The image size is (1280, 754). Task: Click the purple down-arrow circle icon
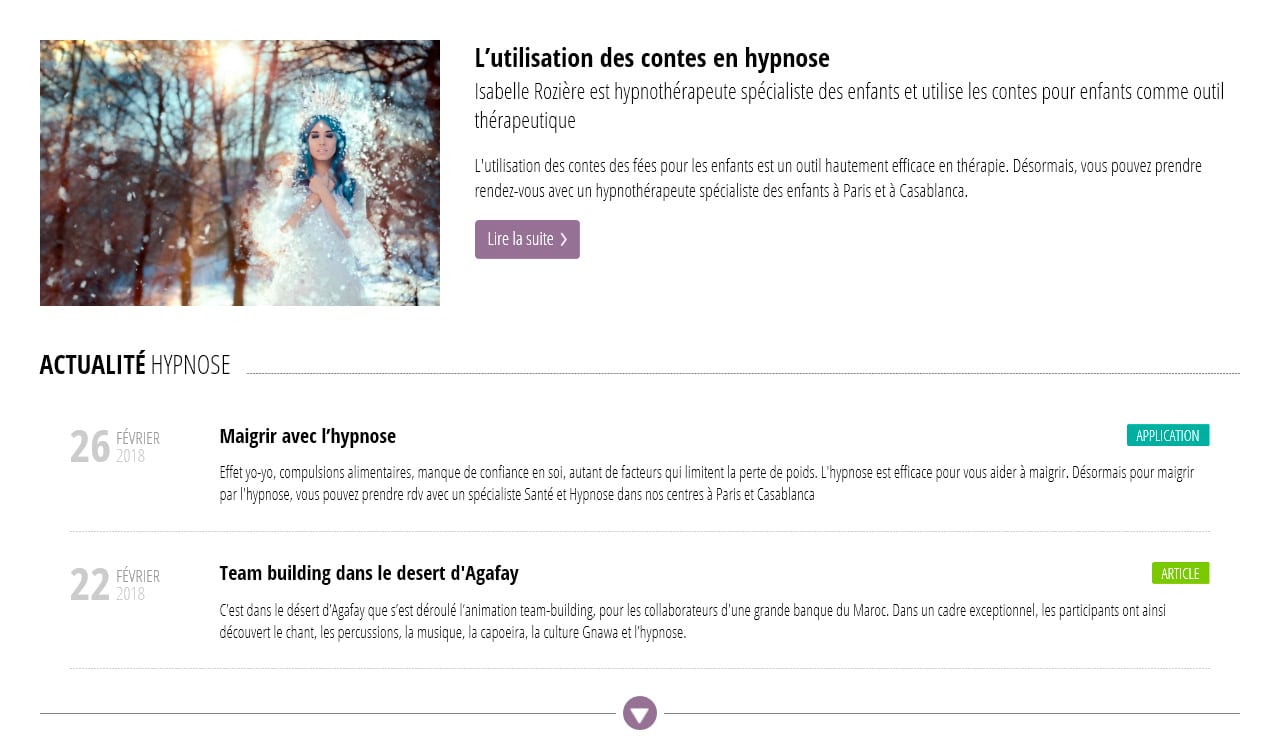[640, 713]
